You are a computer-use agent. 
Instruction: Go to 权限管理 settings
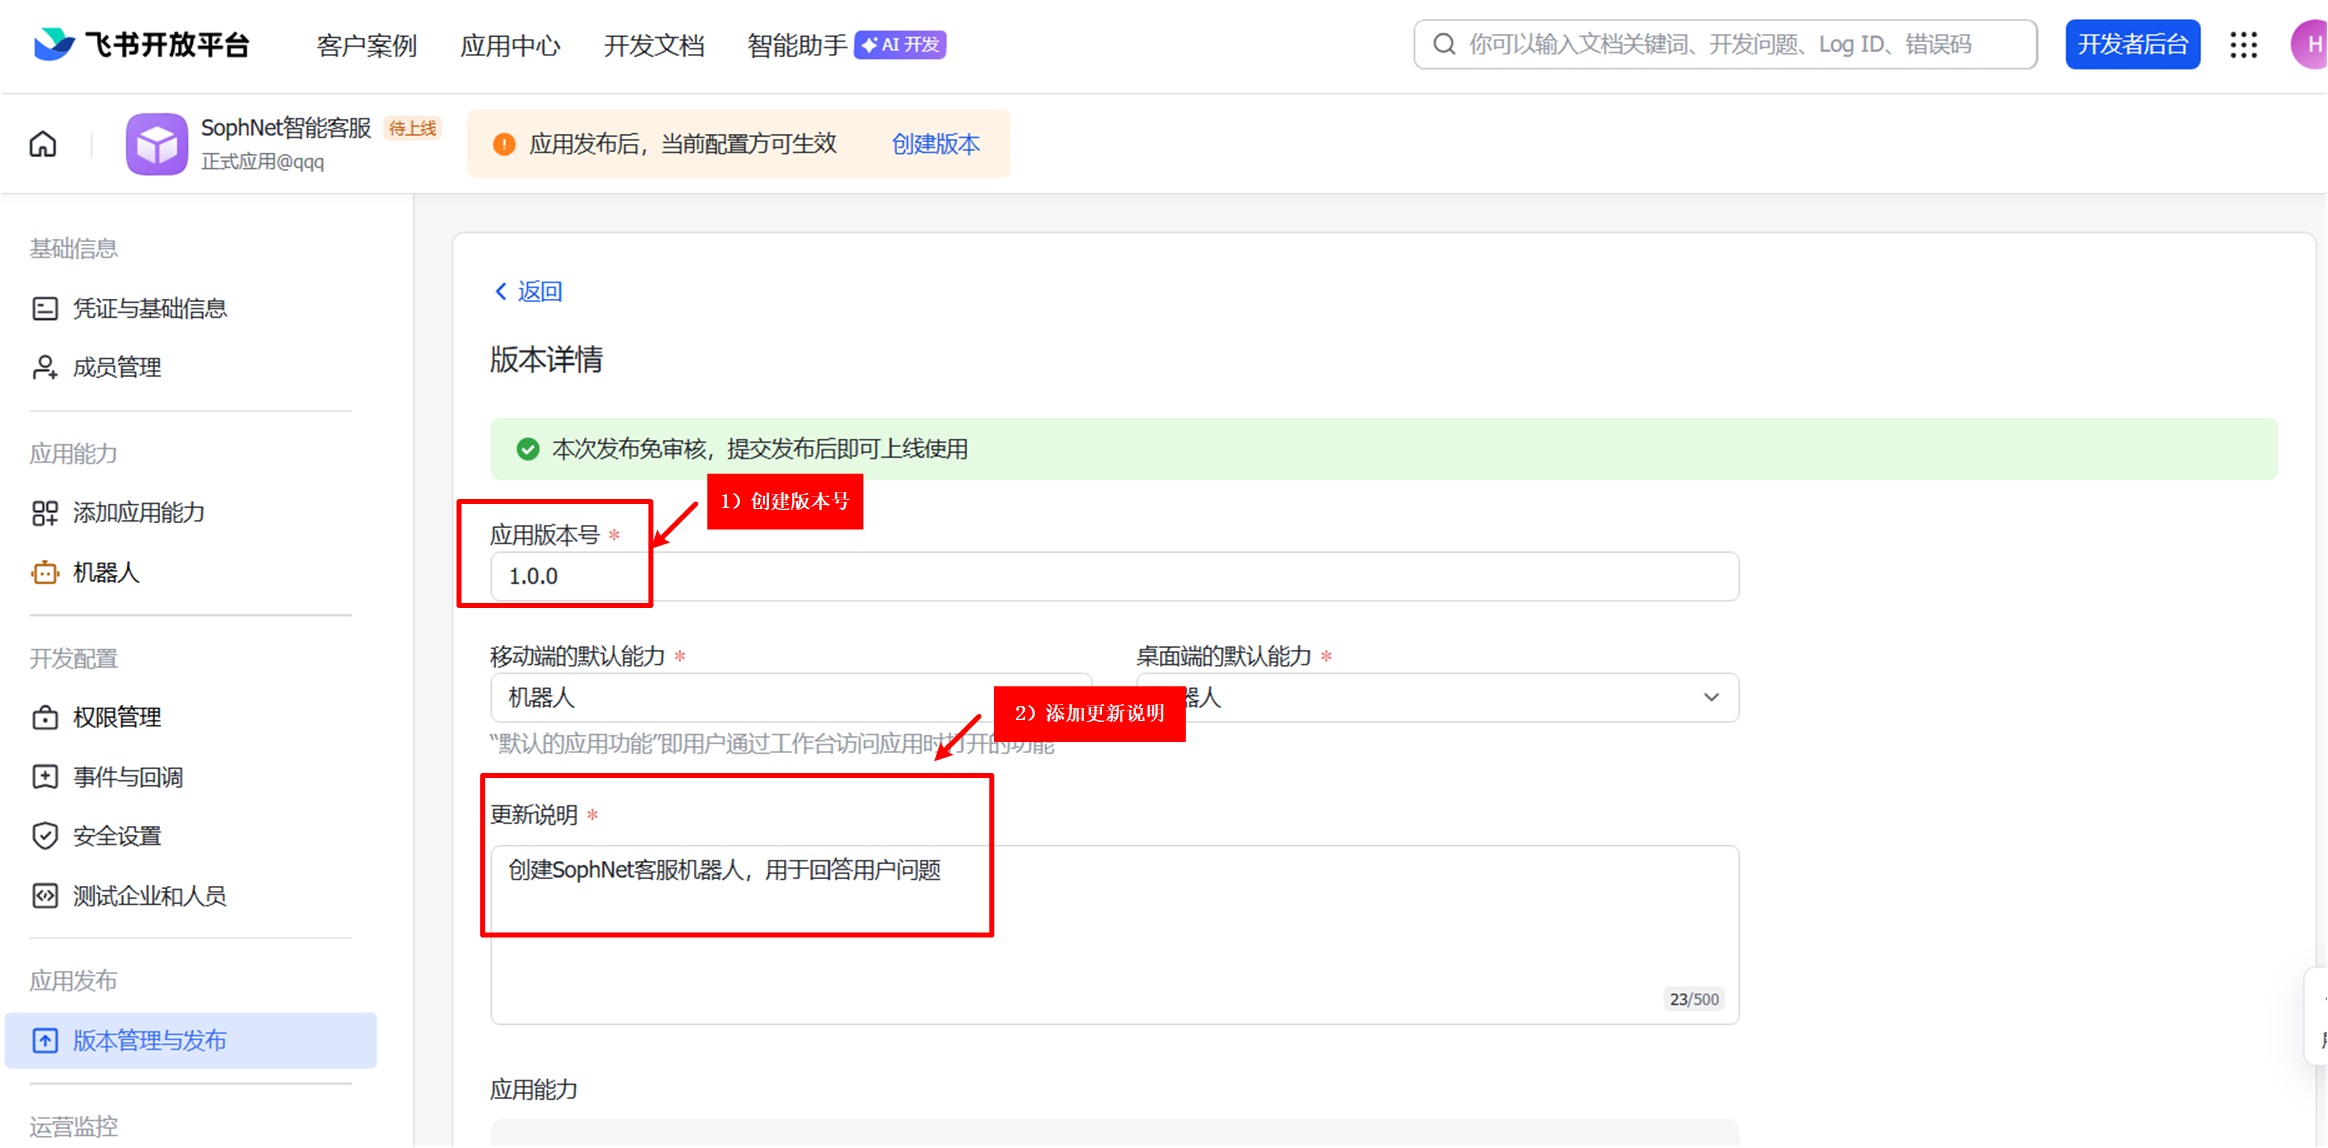tap(116, 717)
